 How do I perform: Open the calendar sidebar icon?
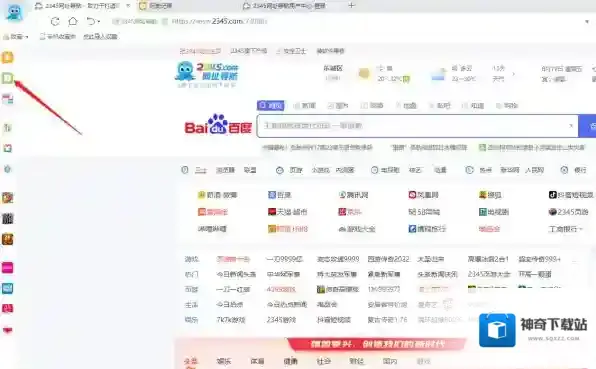[8, 99]
